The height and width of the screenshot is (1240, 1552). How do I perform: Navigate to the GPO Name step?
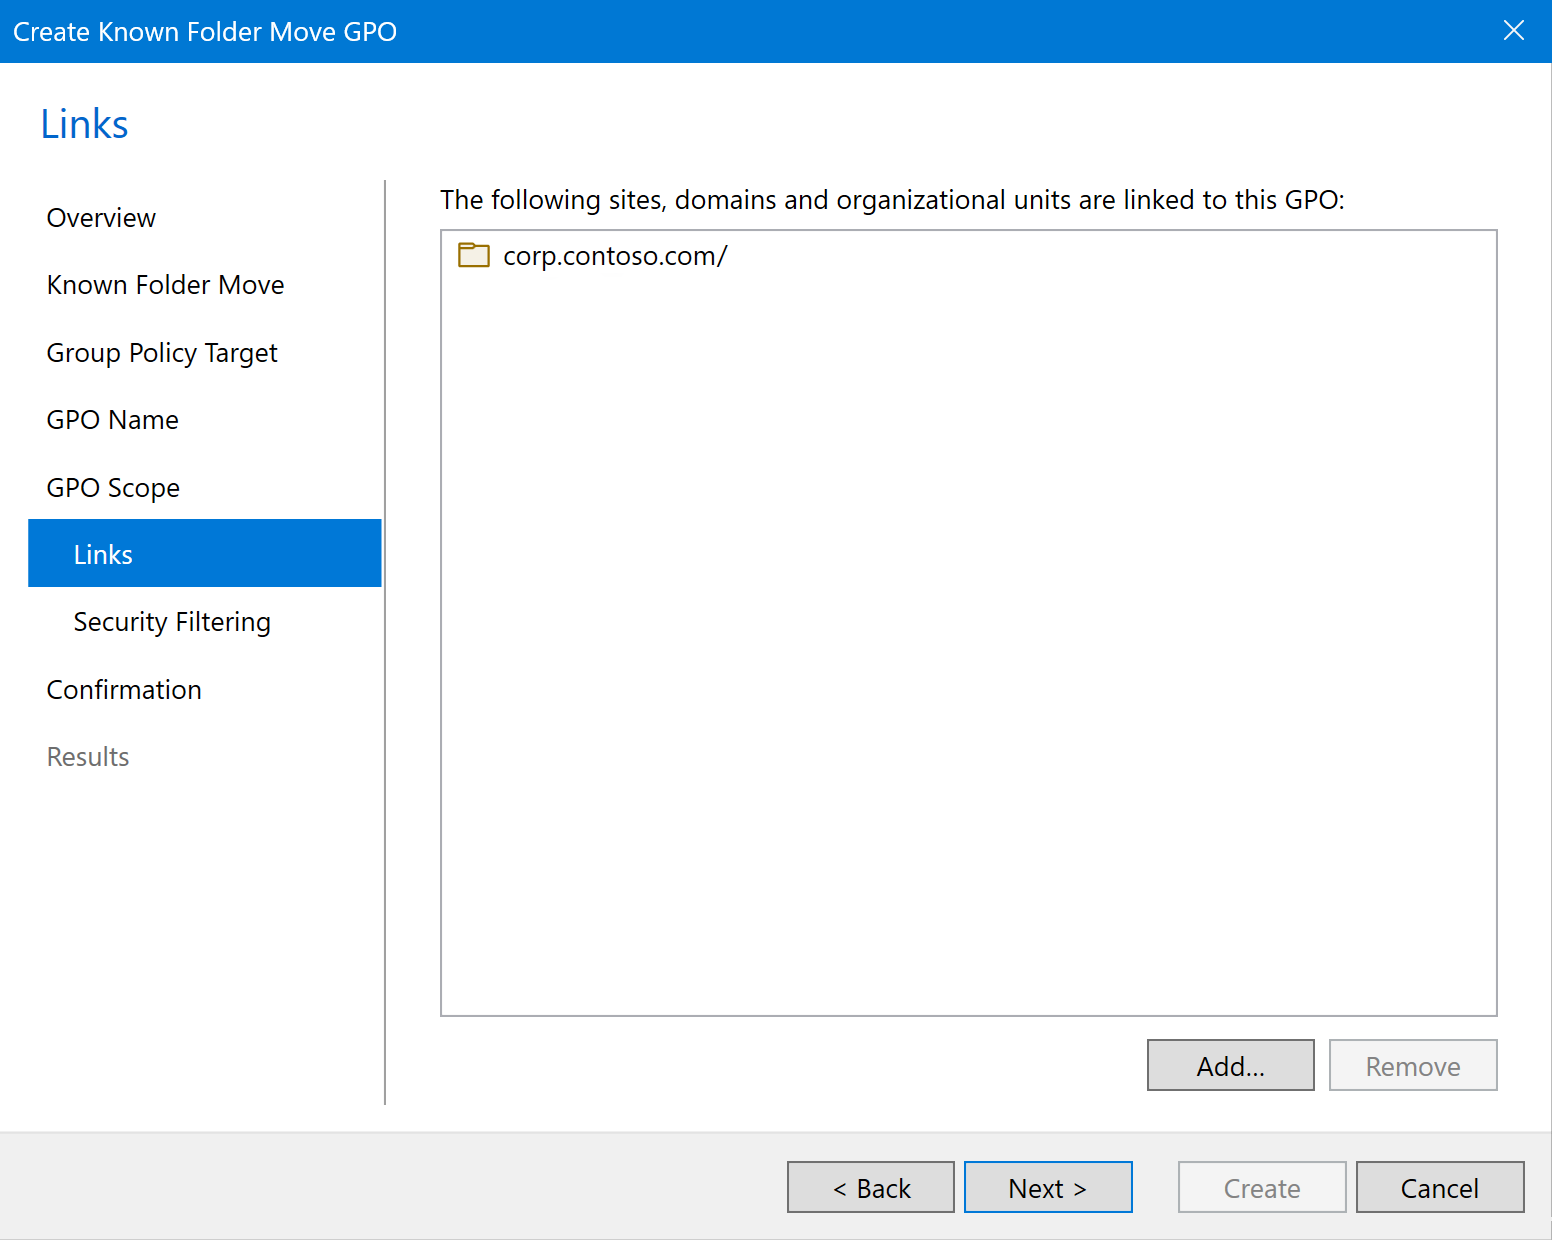113,420
